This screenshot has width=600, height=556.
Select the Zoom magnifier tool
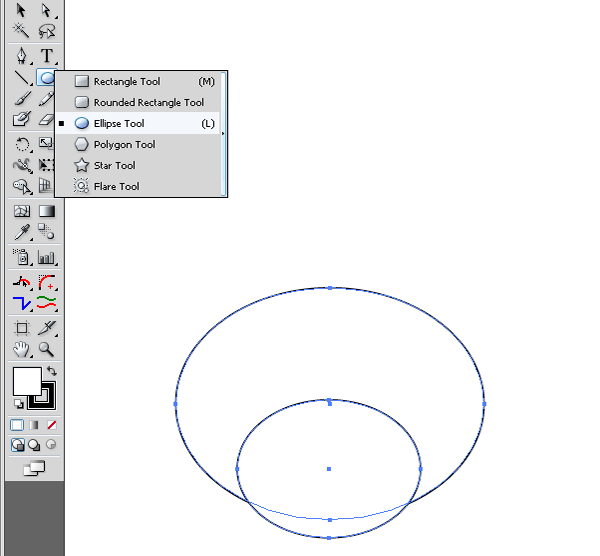[x=46, y=349]
